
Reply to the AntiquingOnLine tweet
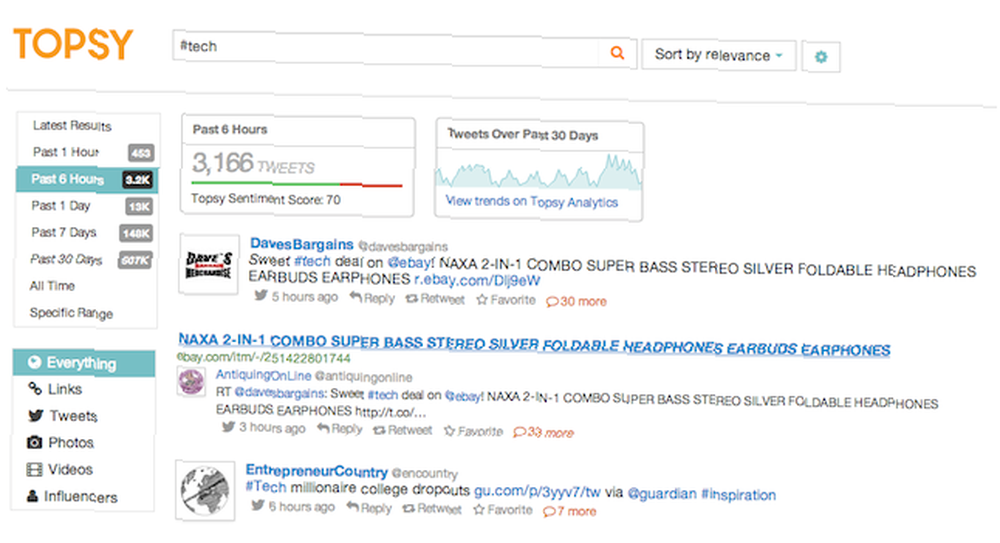340,429
